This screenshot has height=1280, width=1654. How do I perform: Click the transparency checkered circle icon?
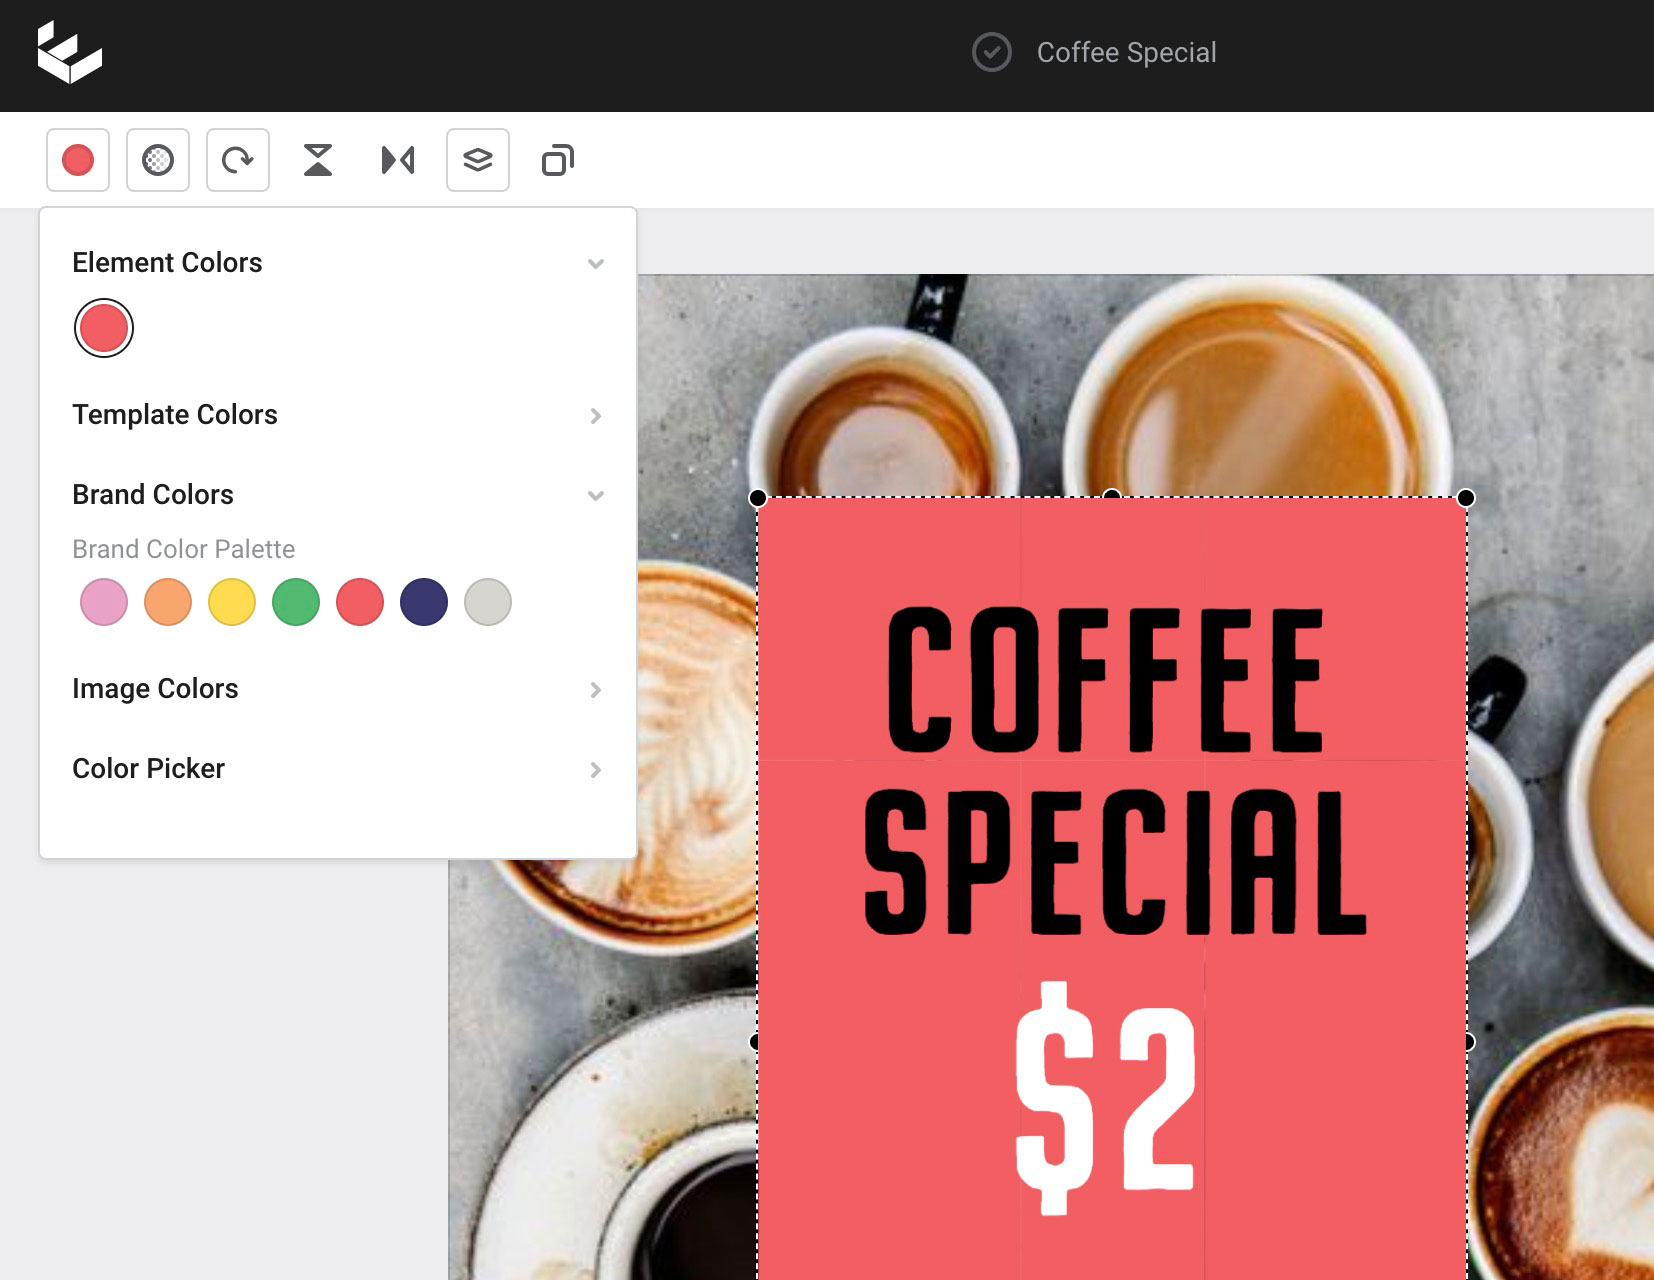pos(158,160)
